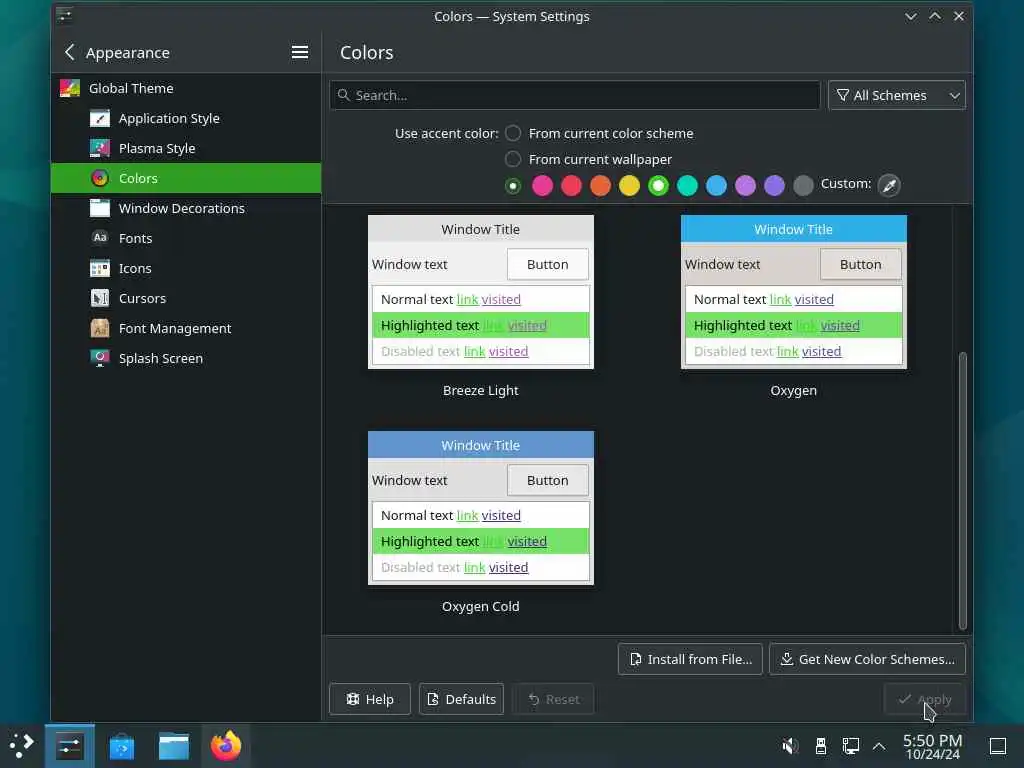Open the clock showing 5:50 PM
Viewport: 1024px width, 768px height.
coord(933,746)
